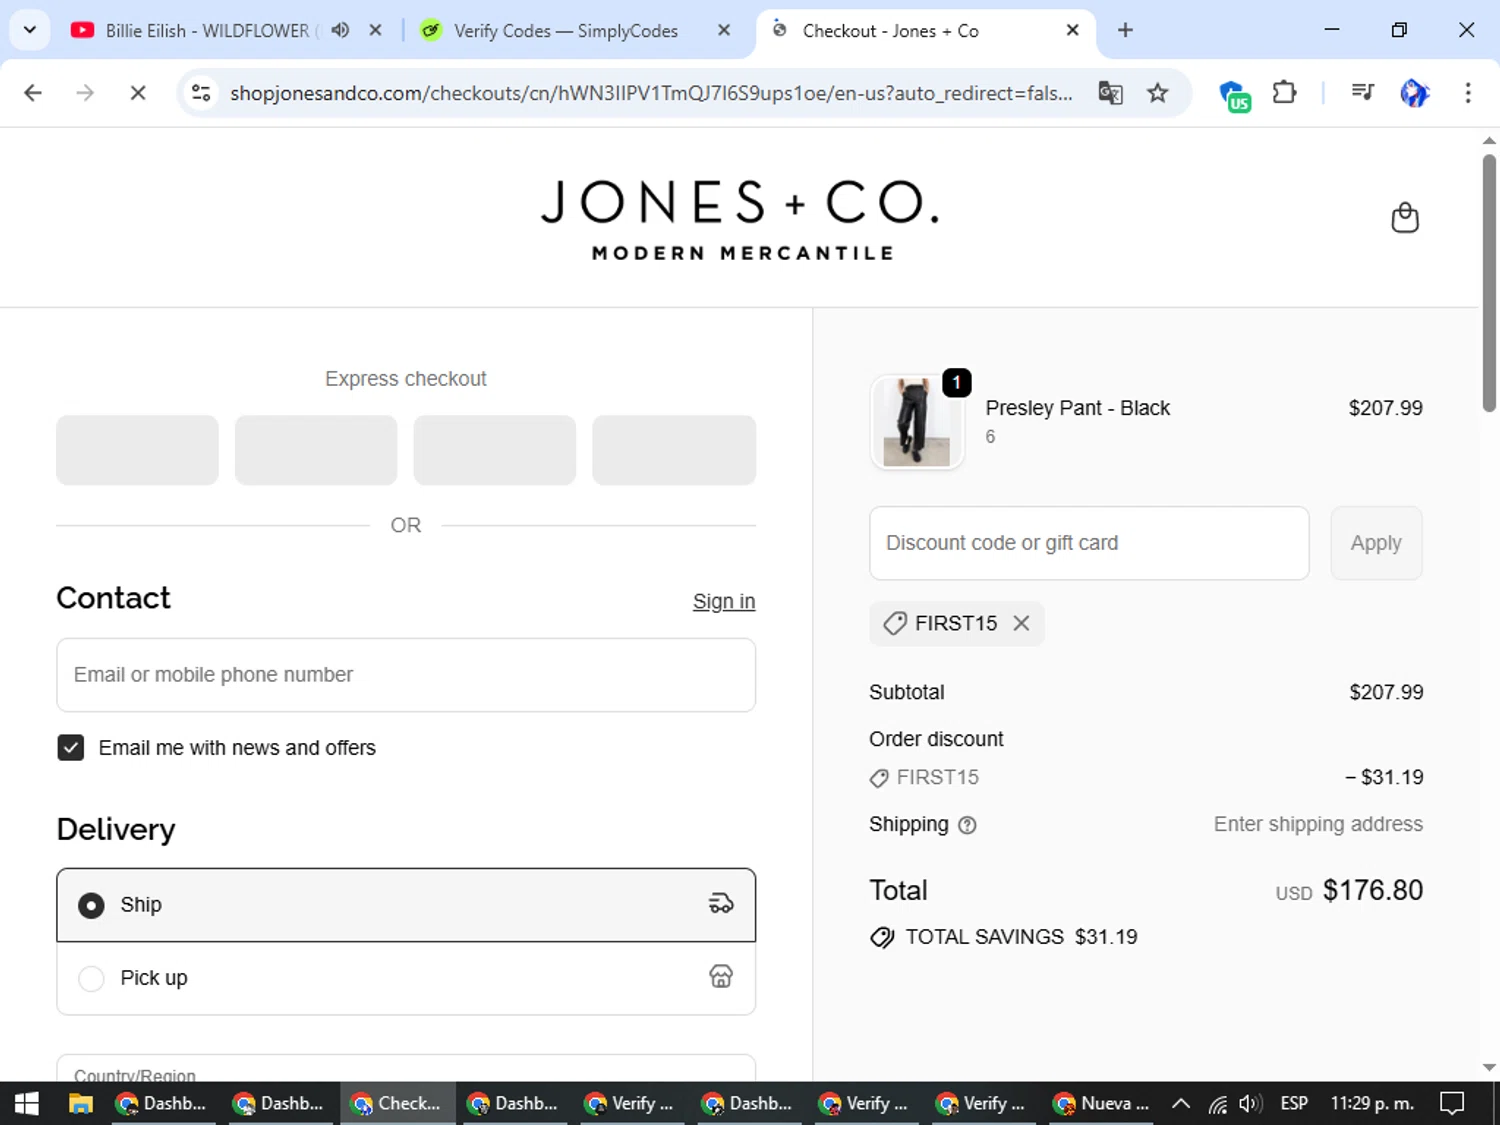Open the tab search dropdown arrow
Image resolution: width=1500 pixels, height=1125 pixels.
[30, 30]
